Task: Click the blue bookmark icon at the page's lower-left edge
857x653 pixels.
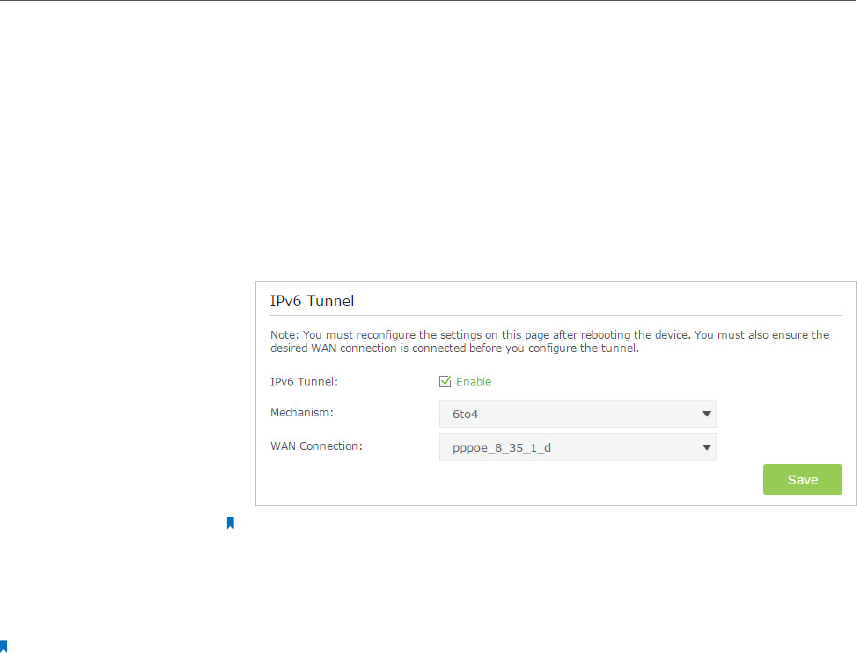Action: pos(4,646)
